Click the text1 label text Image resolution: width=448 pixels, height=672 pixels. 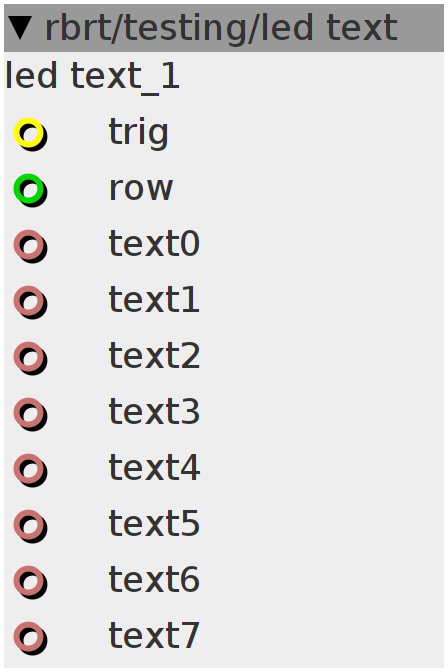pos(154,300)
